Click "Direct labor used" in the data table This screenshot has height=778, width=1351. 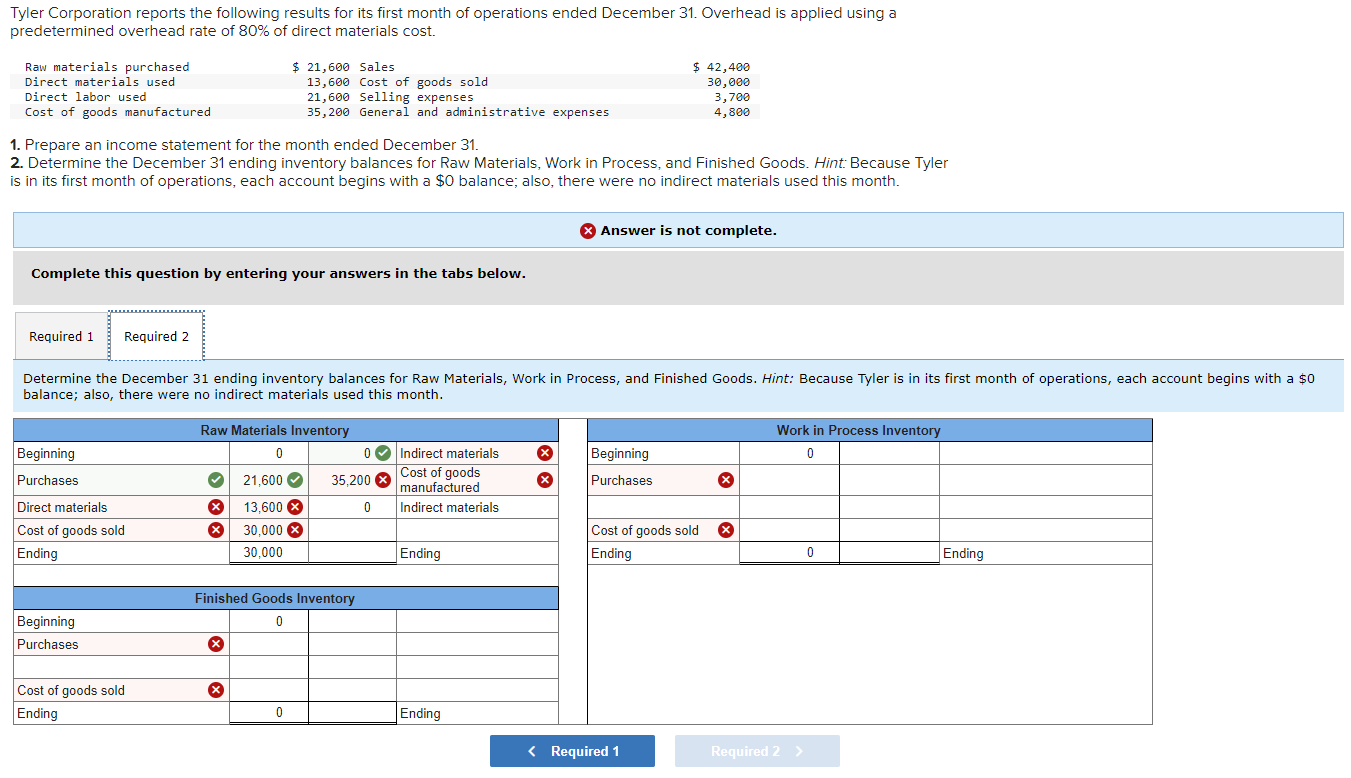[x=86, y=97]
